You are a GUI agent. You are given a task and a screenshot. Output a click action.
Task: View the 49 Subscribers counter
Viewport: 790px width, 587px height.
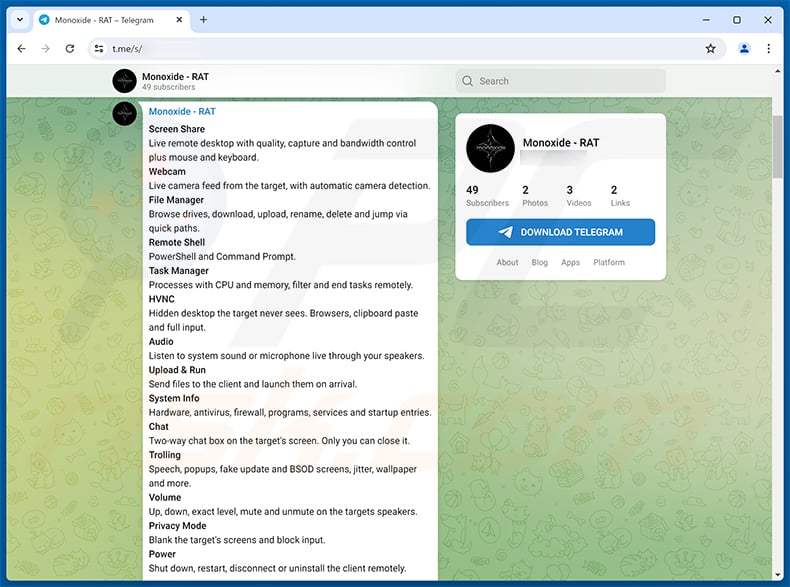(x=487, y=195)
